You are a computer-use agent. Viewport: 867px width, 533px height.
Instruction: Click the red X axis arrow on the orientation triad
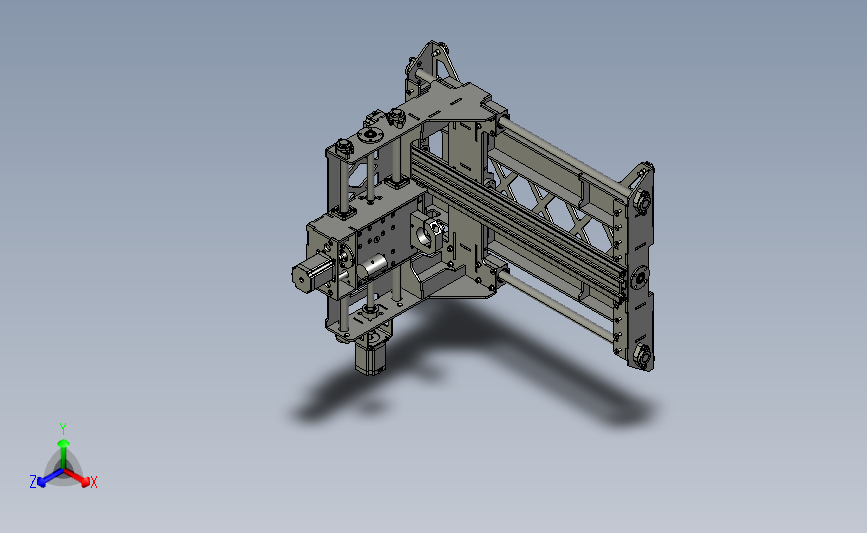click(77, 478)
